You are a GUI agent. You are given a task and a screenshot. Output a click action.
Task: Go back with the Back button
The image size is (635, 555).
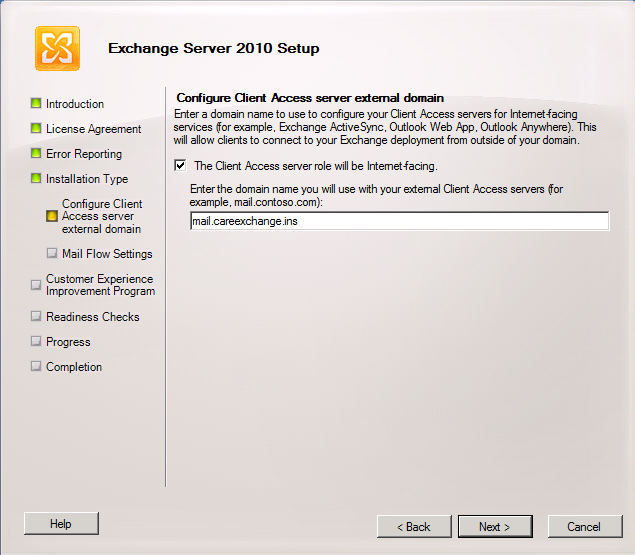(414, 527)
